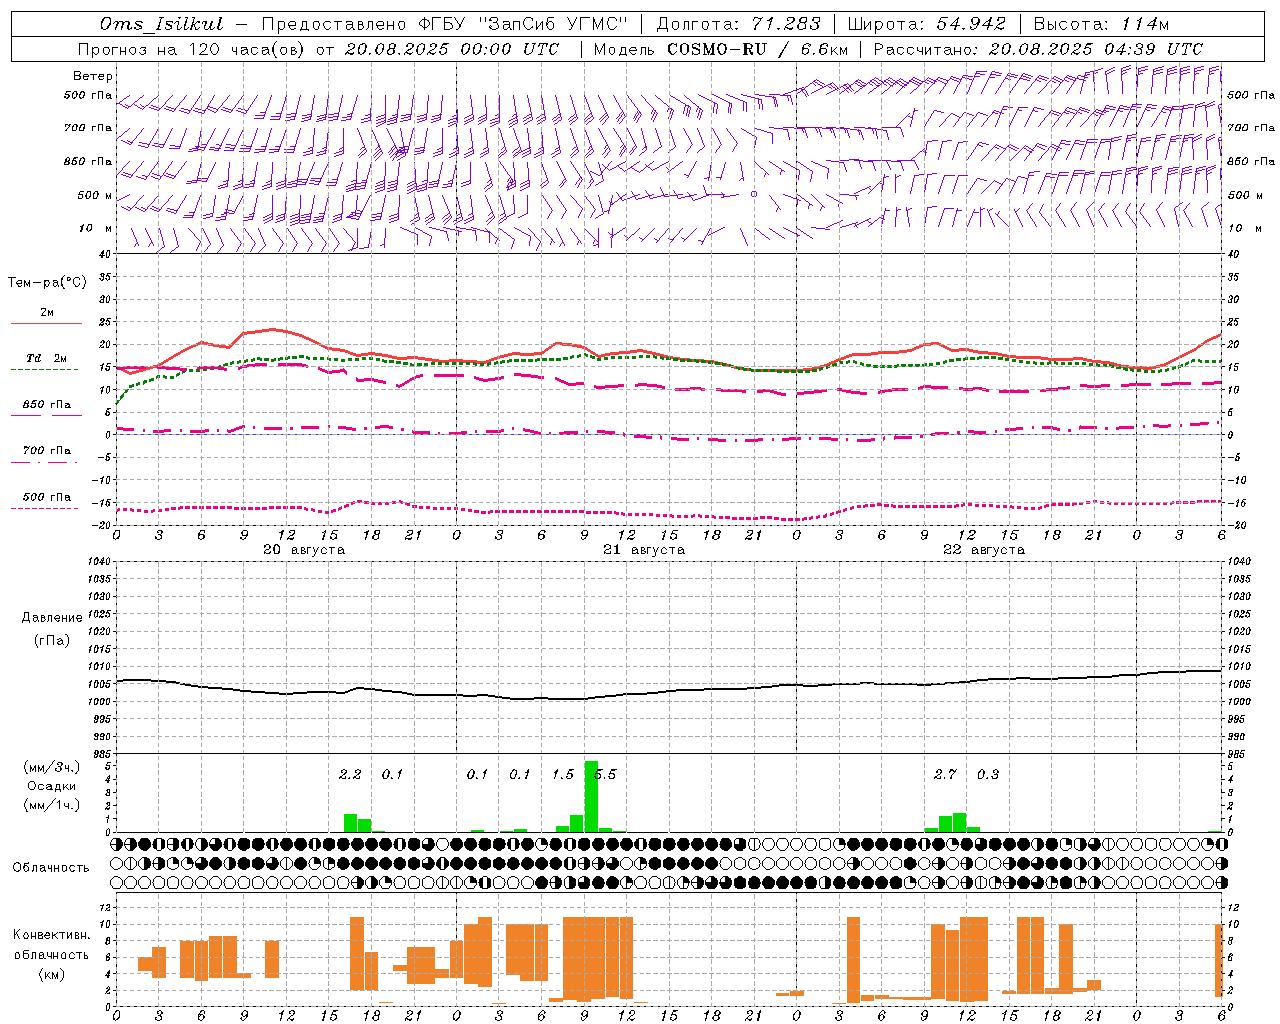The image size is (1280, 1024).
Task: Click the Долгота: 71.283 longitude value
Action: pyautogui.click(x=738, y=24)
